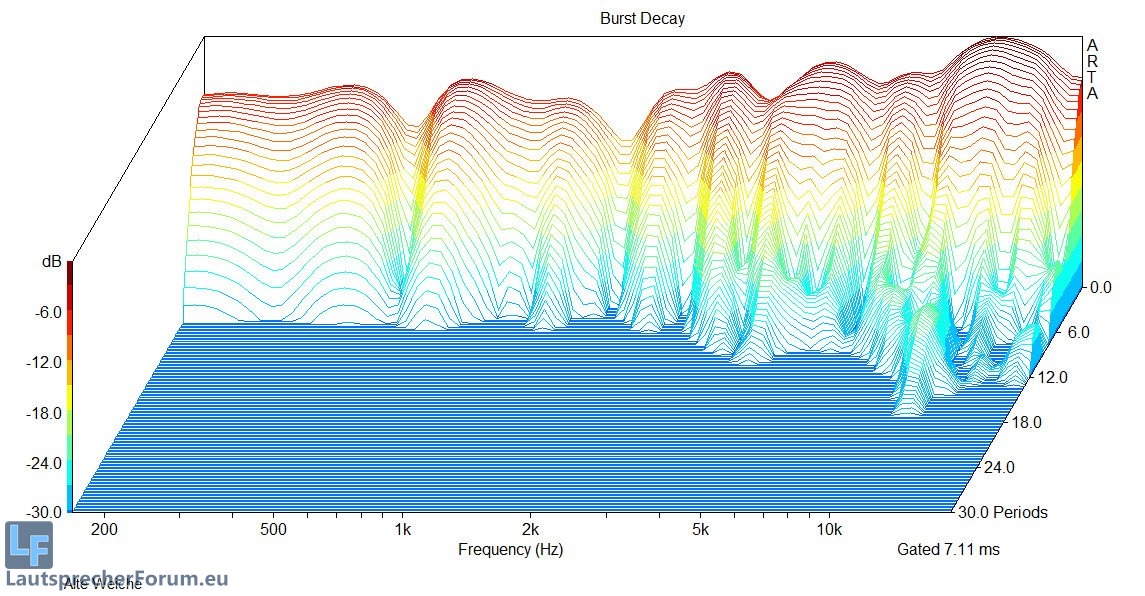Click the LautsprecherForum.eu watermark text
Viewport: 1145px width, 596px height.
coord(117,578)
